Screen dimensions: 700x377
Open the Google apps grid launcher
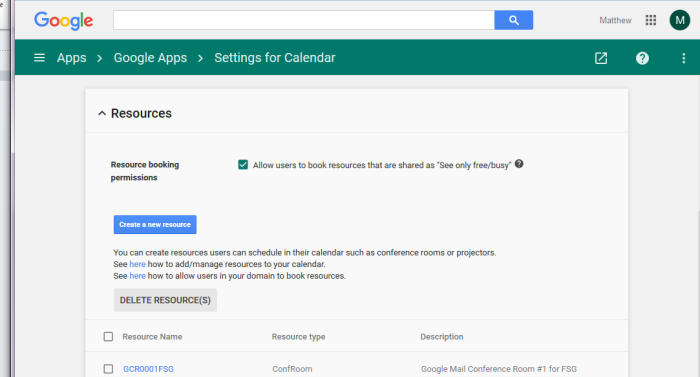pyautogui.click(x=650, y=20)
